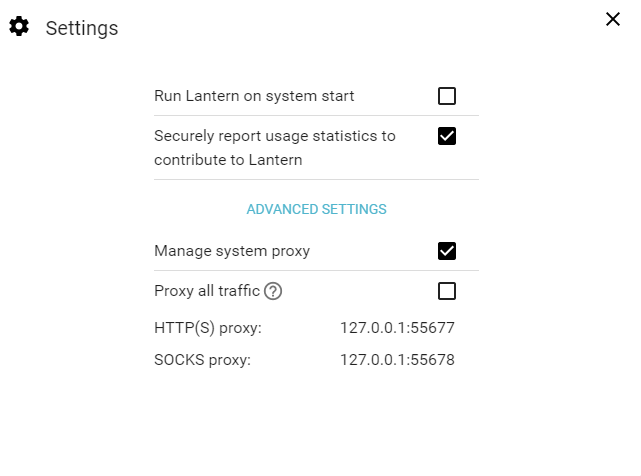Screen dimensions: 641x476
Task: Click the SOCKS proxy label
Action: click(202, 360)
